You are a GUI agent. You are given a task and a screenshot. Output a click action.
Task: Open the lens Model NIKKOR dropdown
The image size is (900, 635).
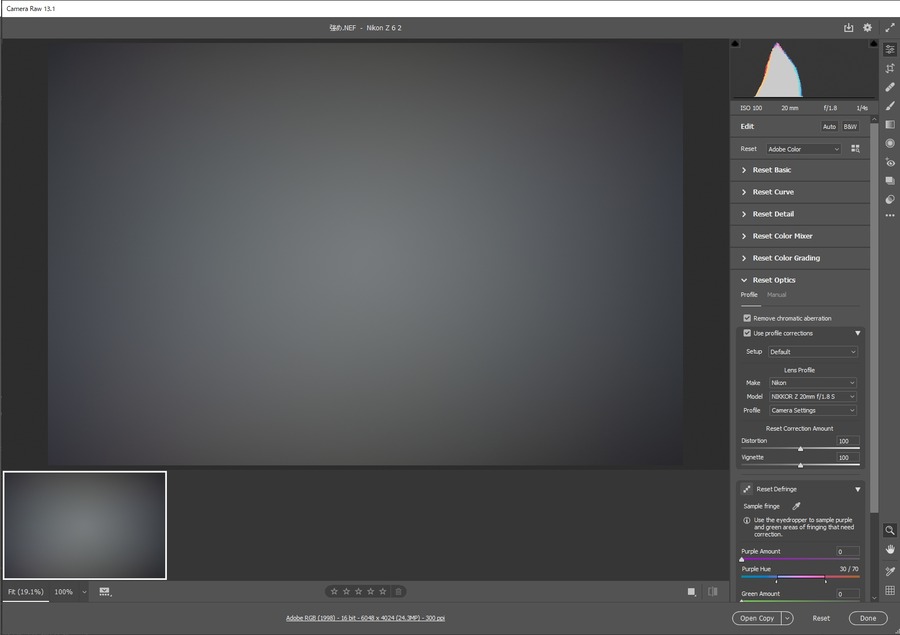(813, 397)
